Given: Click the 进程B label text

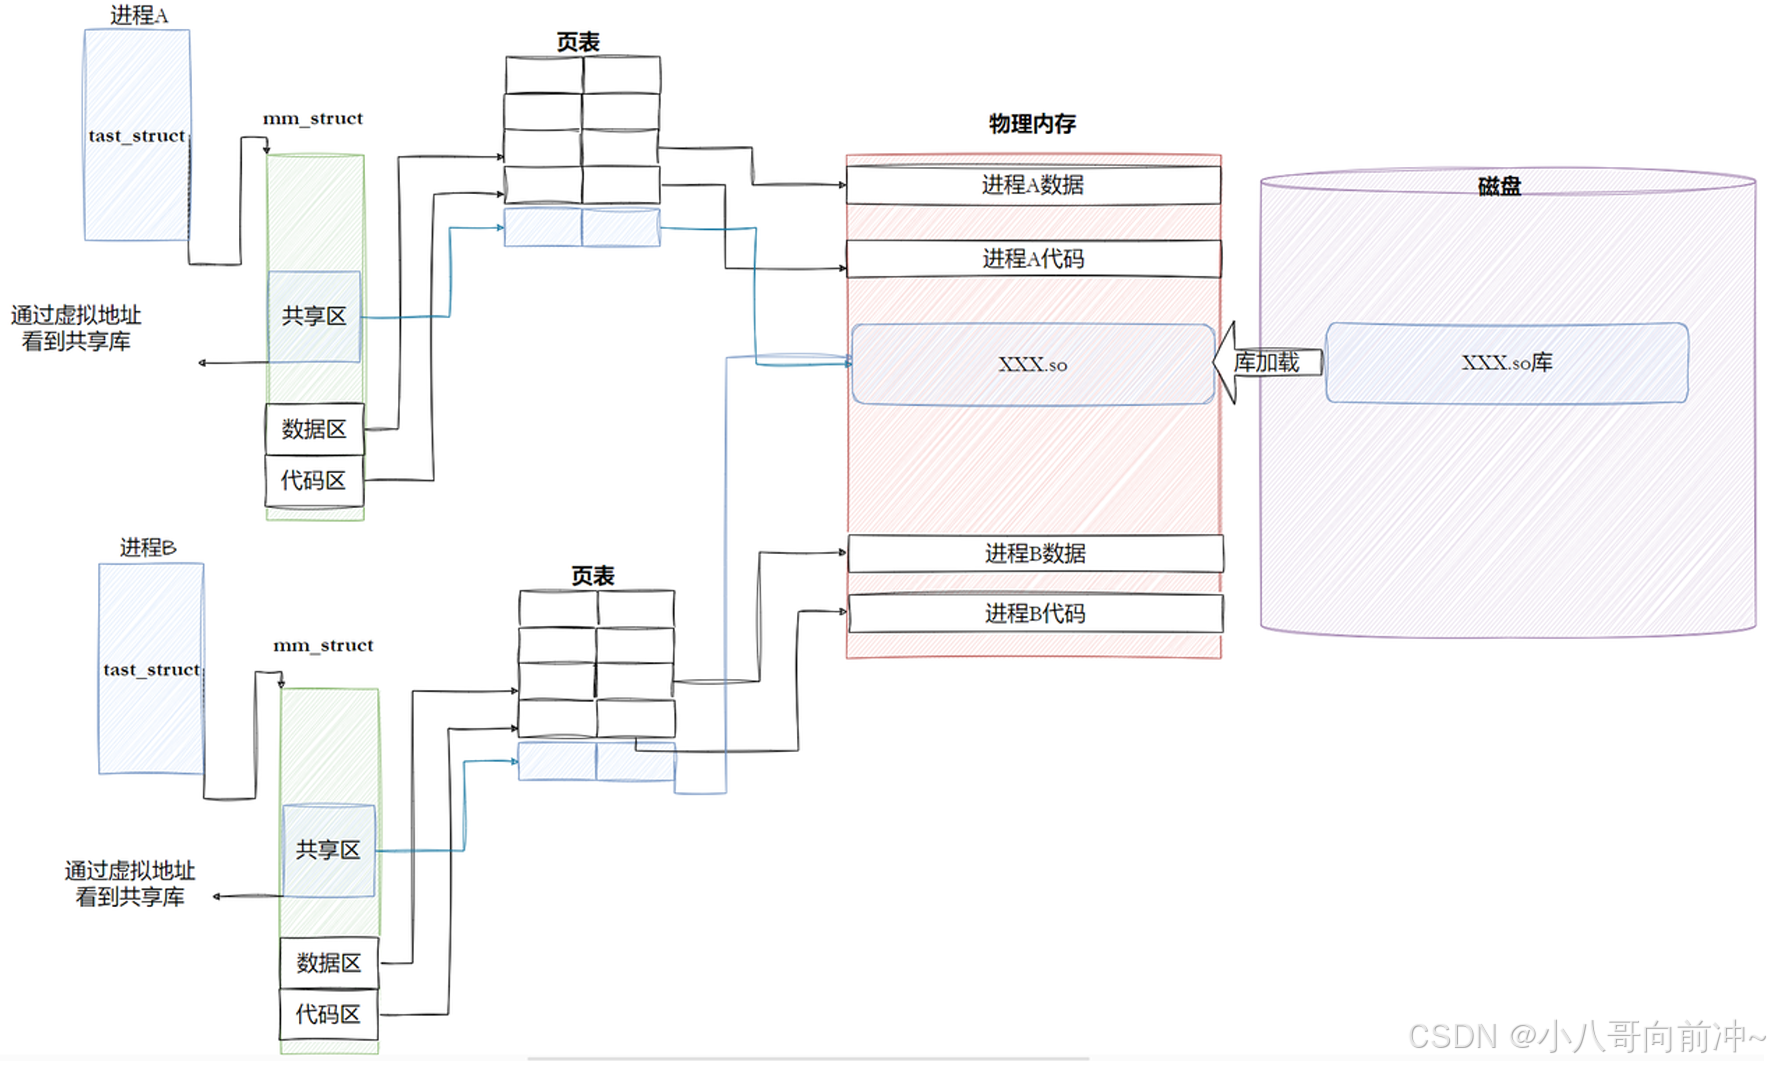Looking at the screenshot, I should tap(148, 547).
